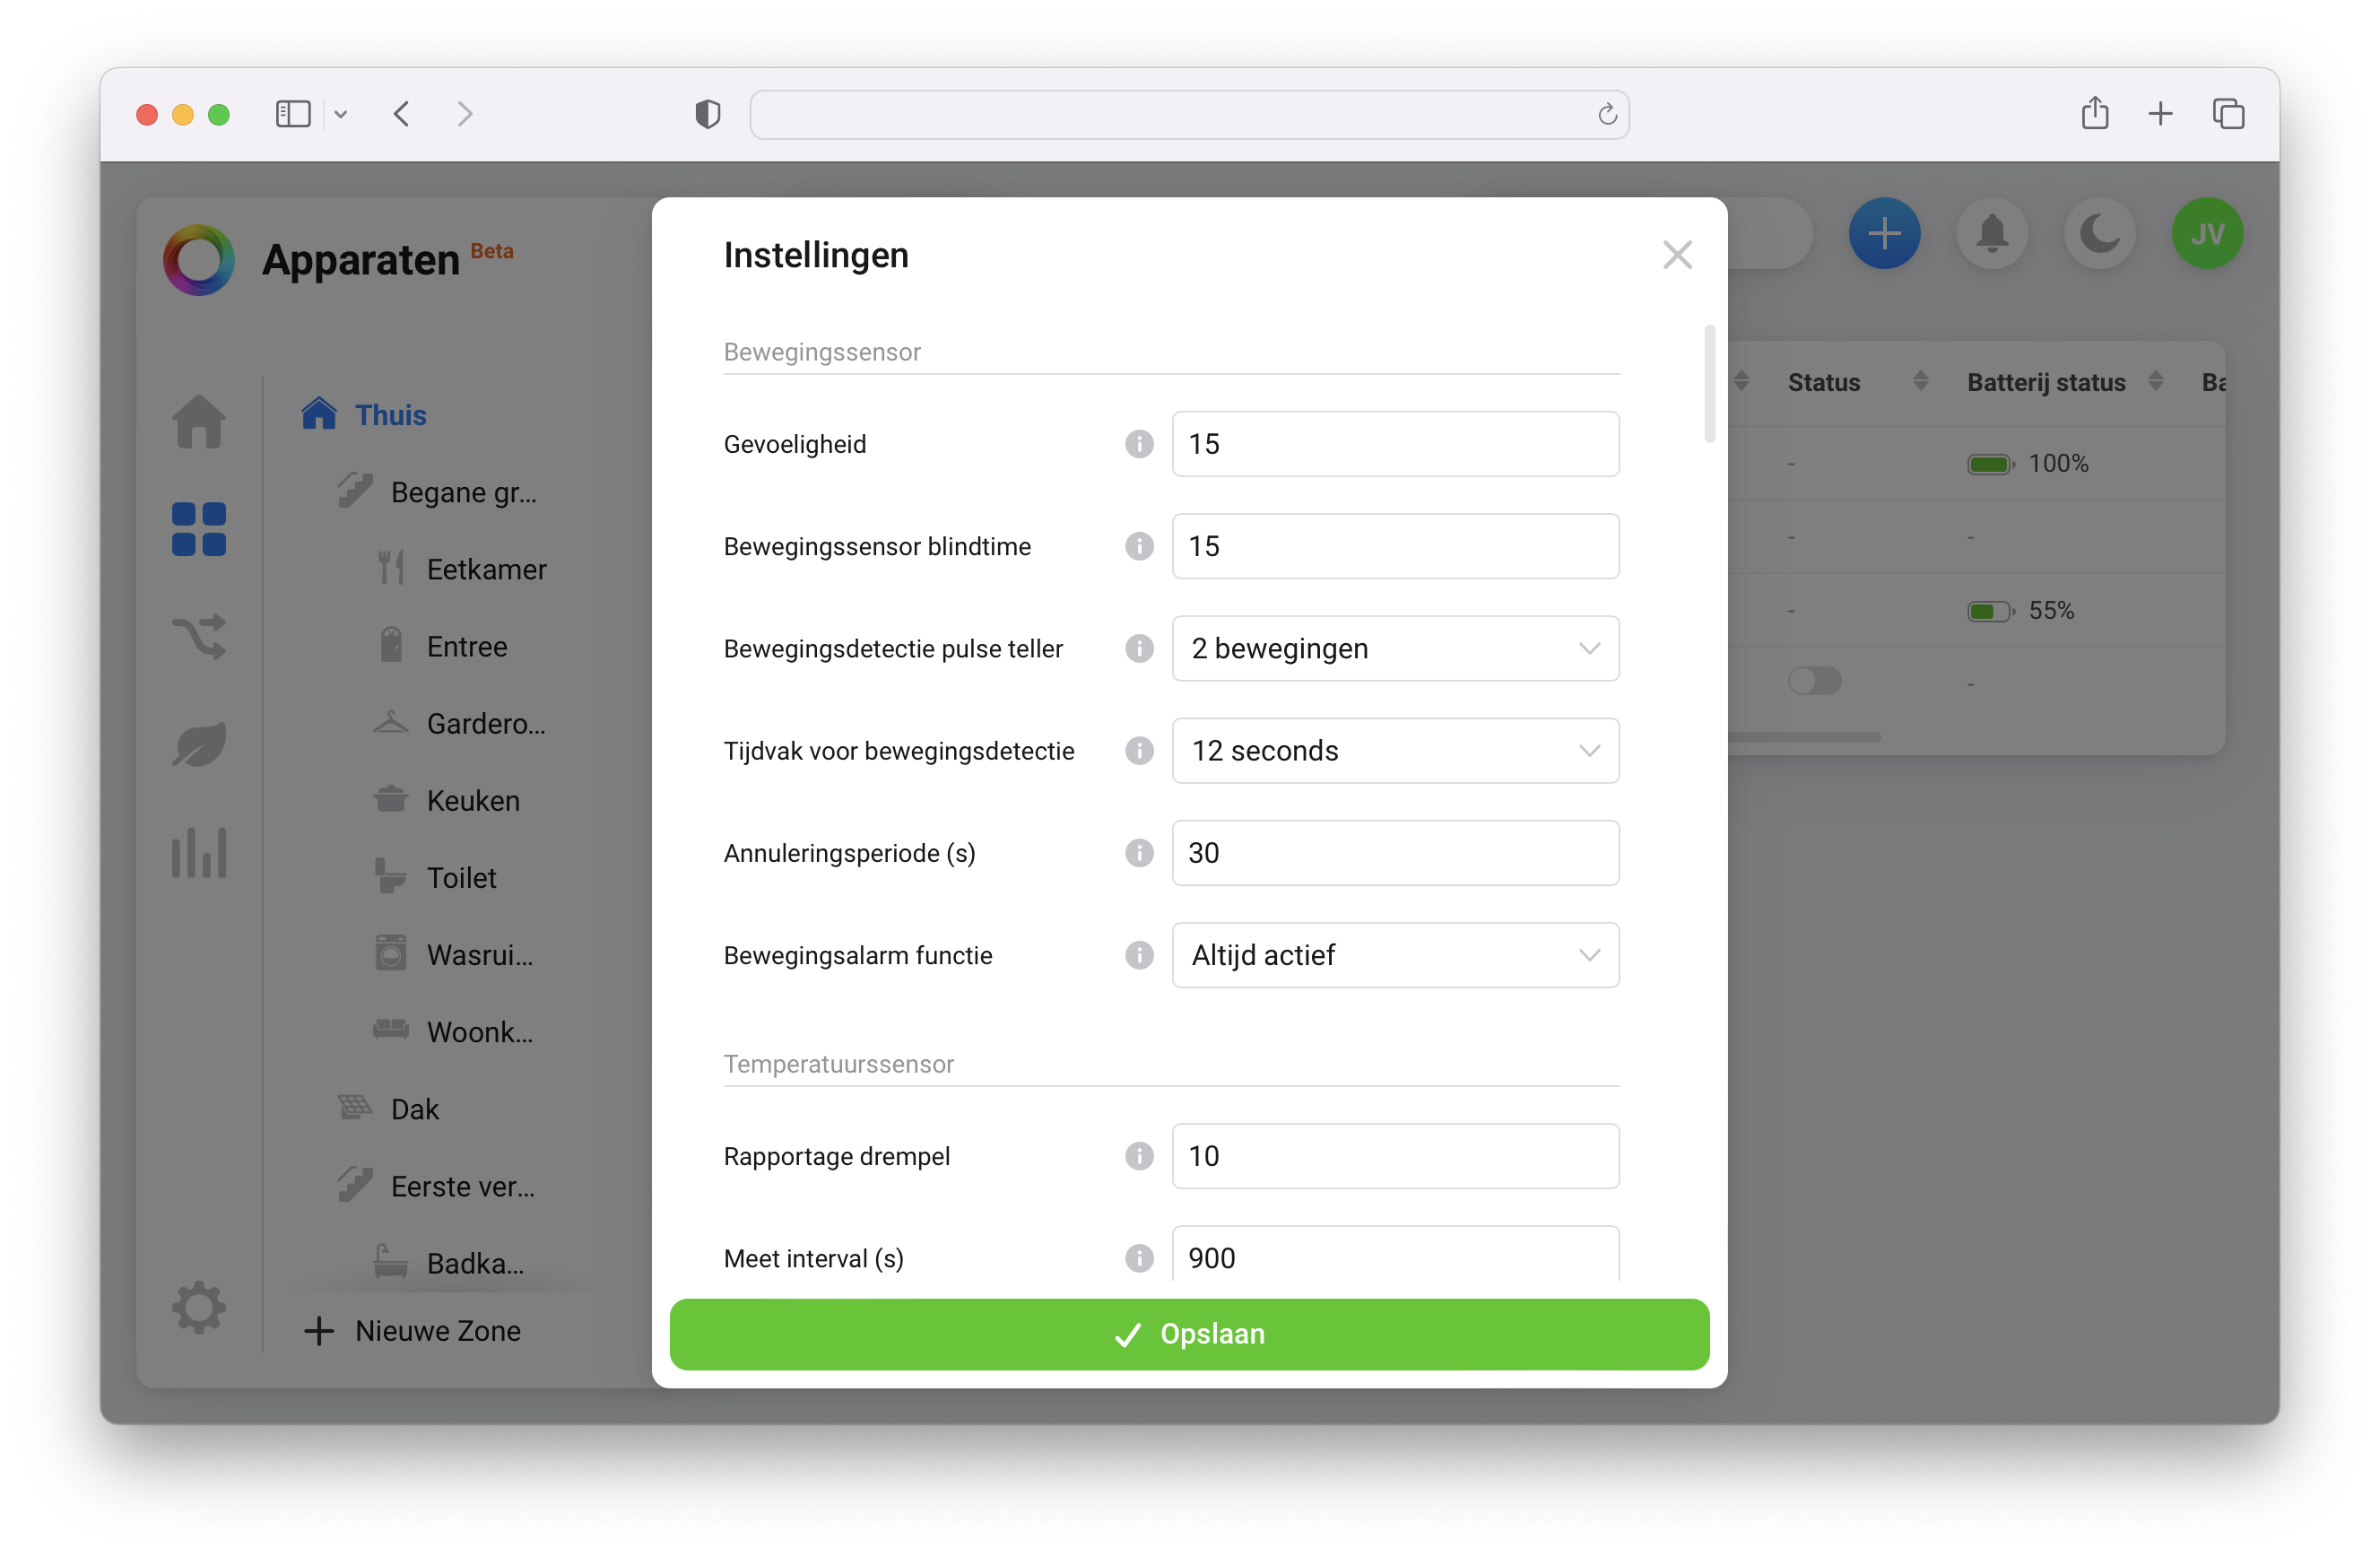Click Safari share icon

[2095, 113]
